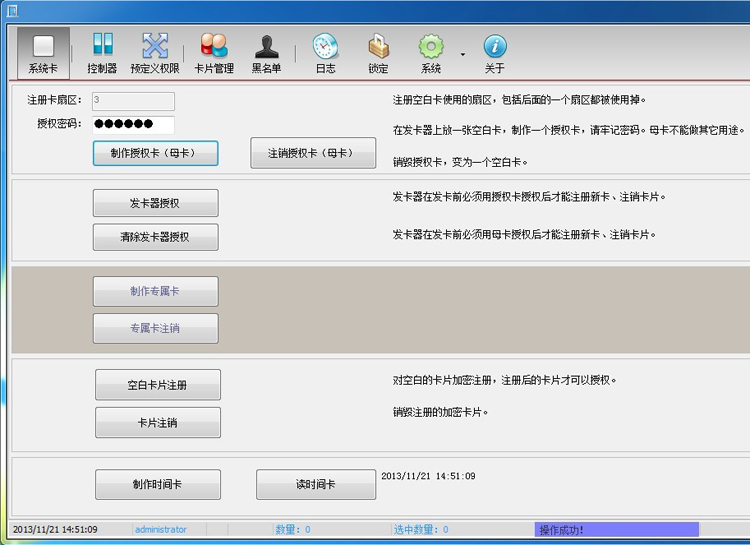Open the 系统卡 toolbar section
750x545 pixels.
(x=43, y=53)
